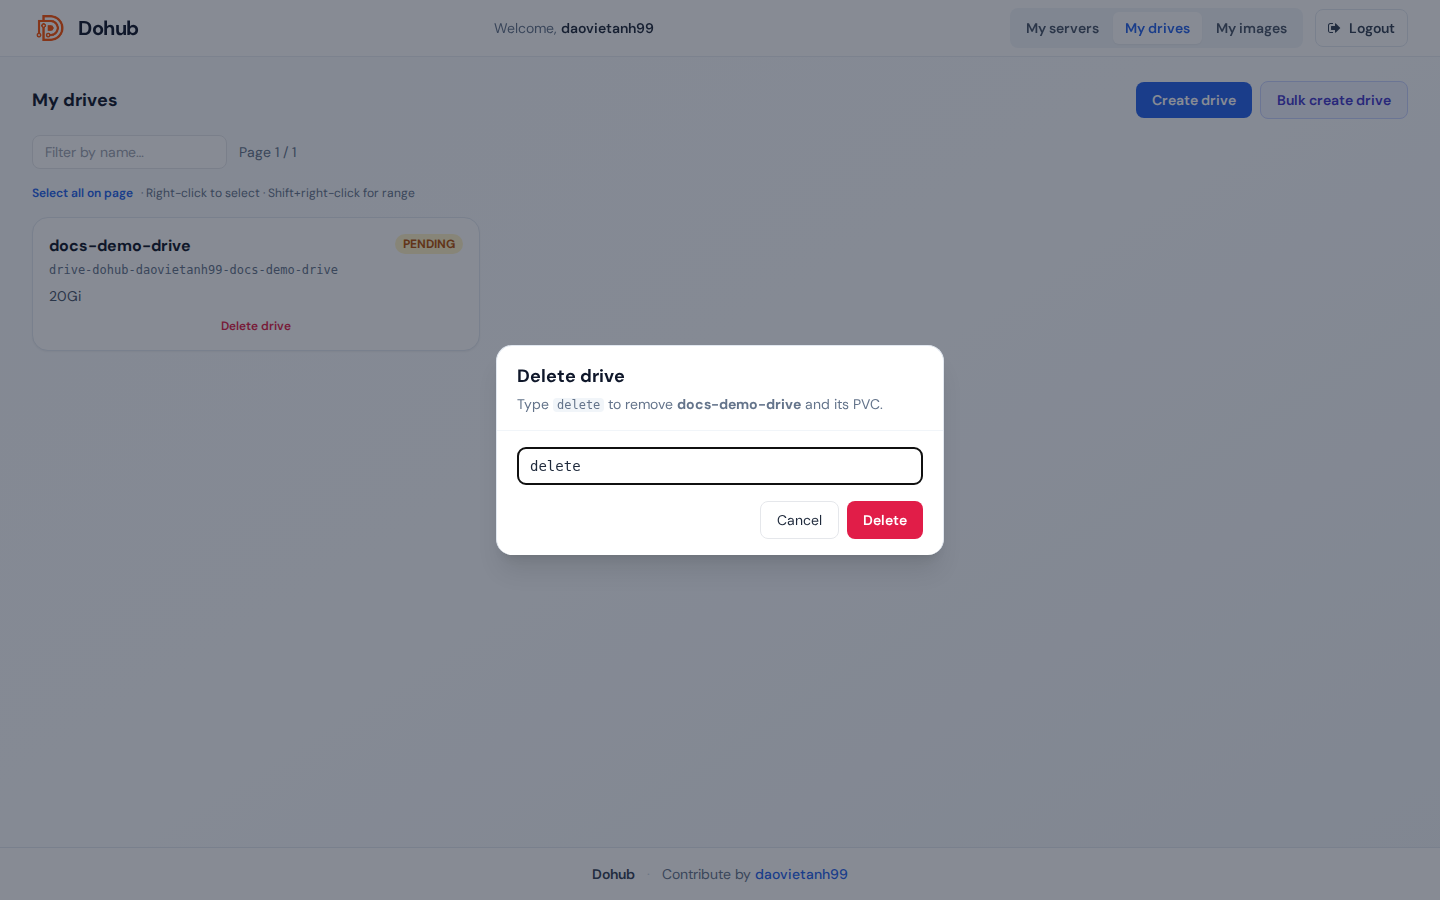Open daovietanh99 contributor link in footer
This screenshot has width=1440, height=900.
point(801,874)
